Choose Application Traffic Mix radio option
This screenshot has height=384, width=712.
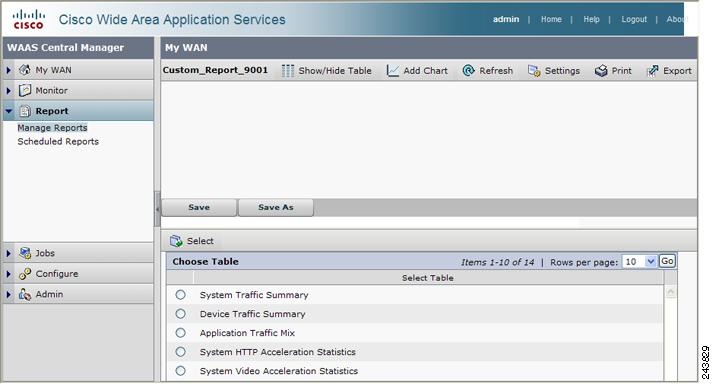click(x=181, y=333)
